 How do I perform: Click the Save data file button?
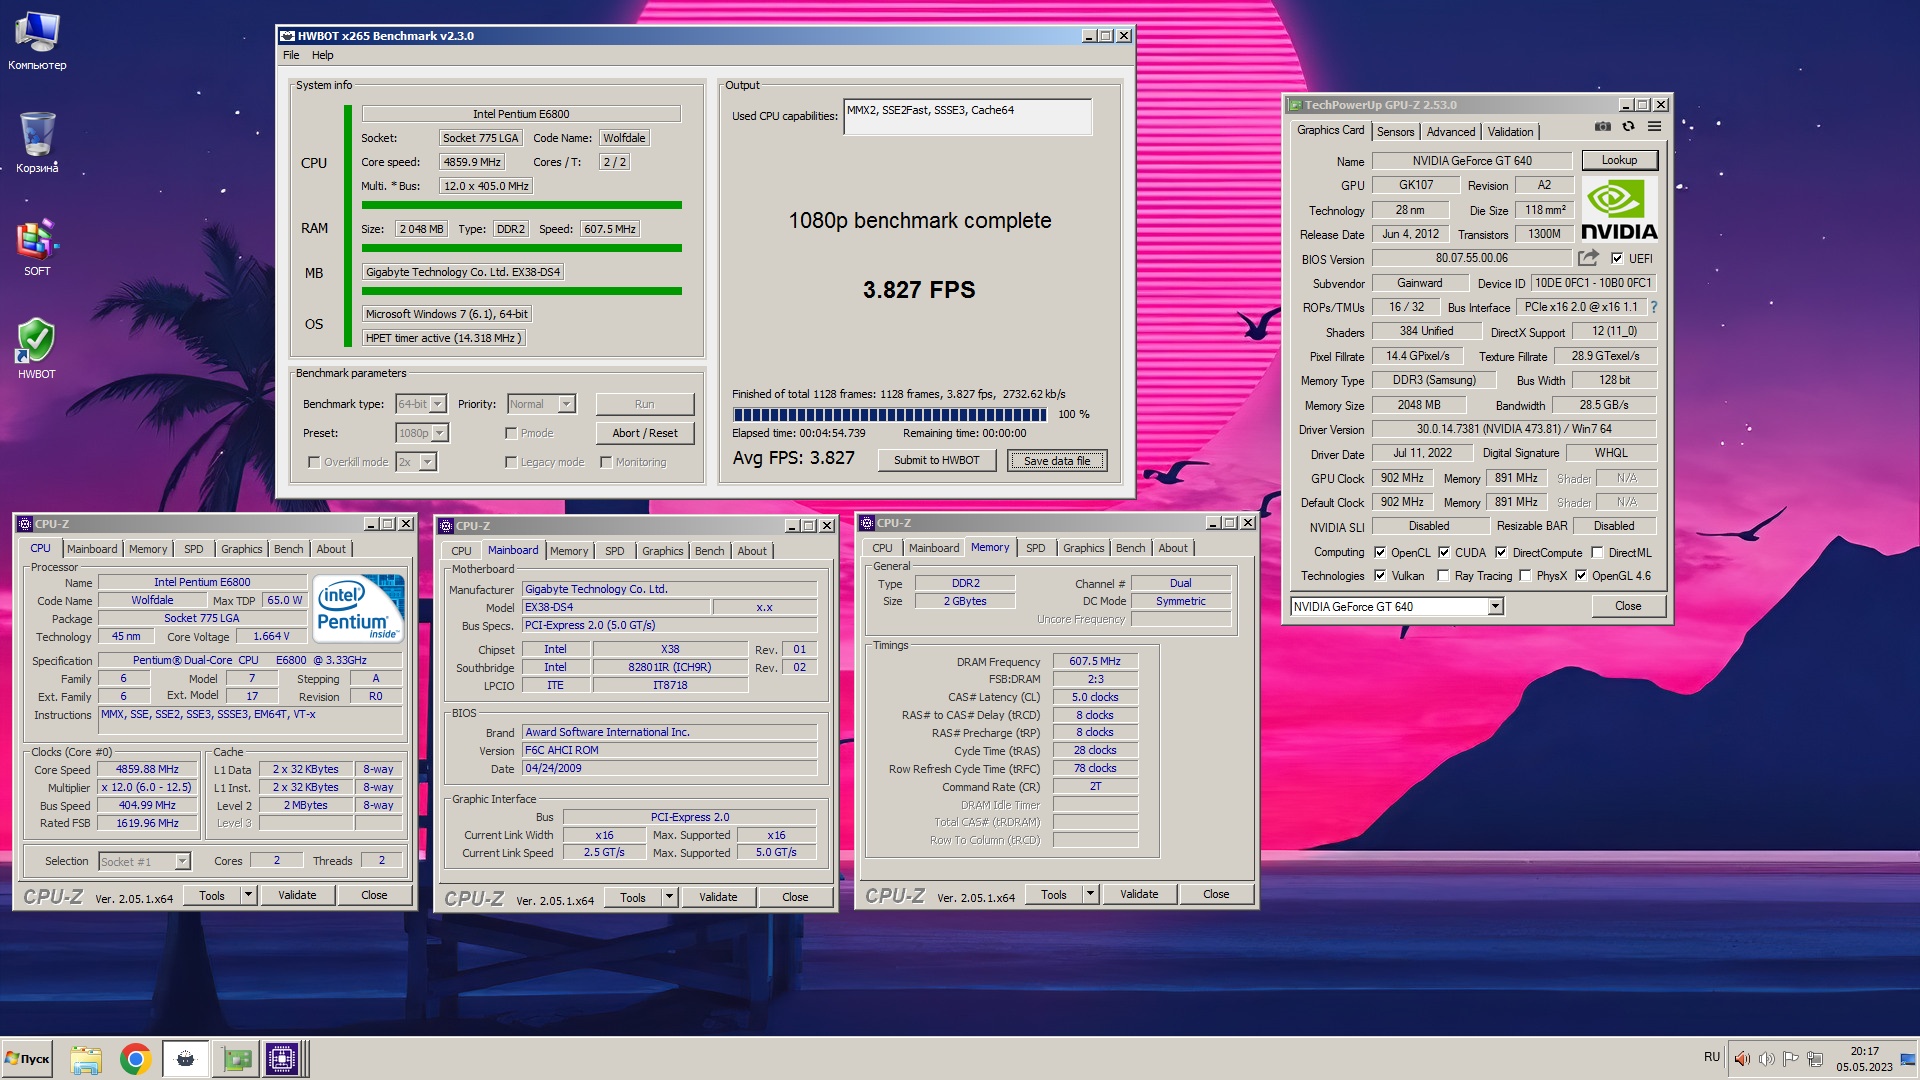click(1057, 460)
